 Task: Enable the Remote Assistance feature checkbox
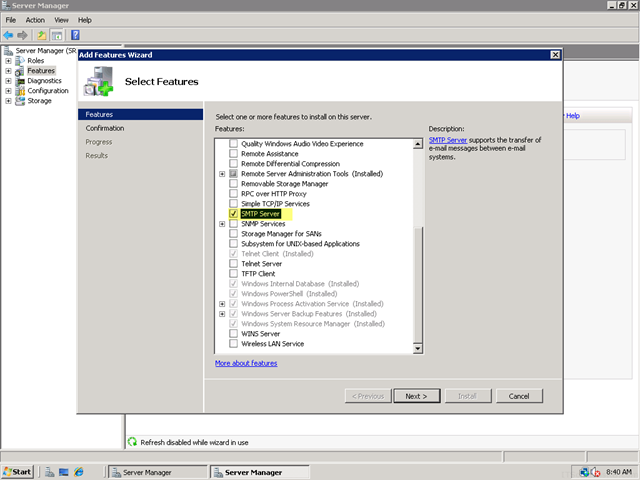click(x=233, y=153)
